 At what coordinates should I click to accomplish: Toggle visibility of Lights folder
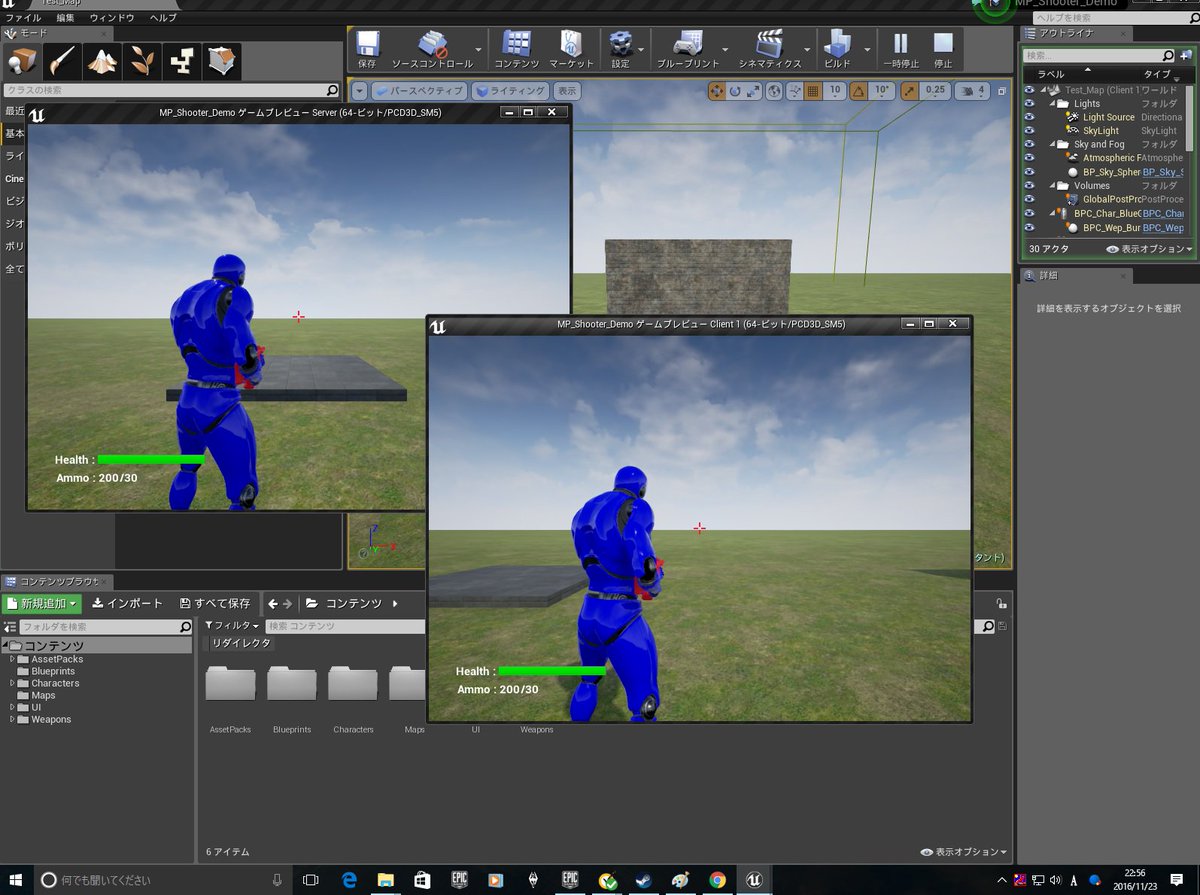(x=1029, y=103)
